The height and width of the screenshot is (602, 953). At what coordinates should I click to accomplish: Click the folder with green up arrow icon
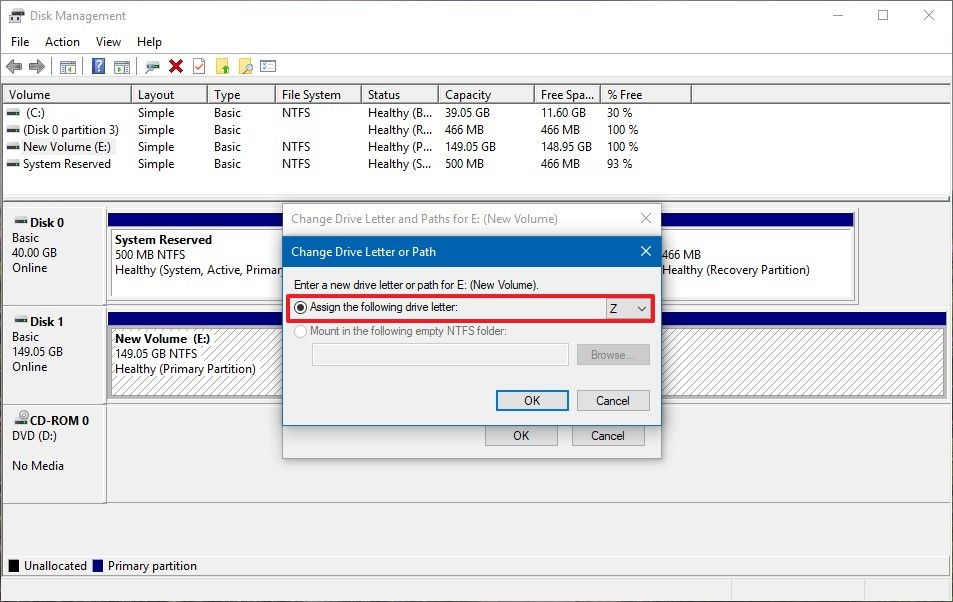click(x=221, y=66)
